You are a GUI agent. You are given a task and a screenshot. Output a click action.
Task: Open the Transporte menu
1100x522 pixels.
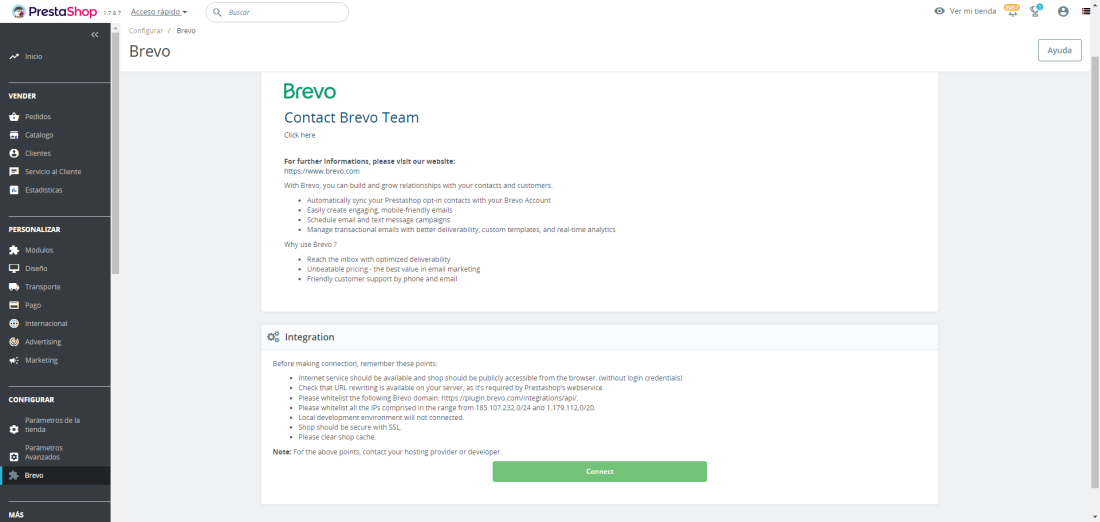43,287
